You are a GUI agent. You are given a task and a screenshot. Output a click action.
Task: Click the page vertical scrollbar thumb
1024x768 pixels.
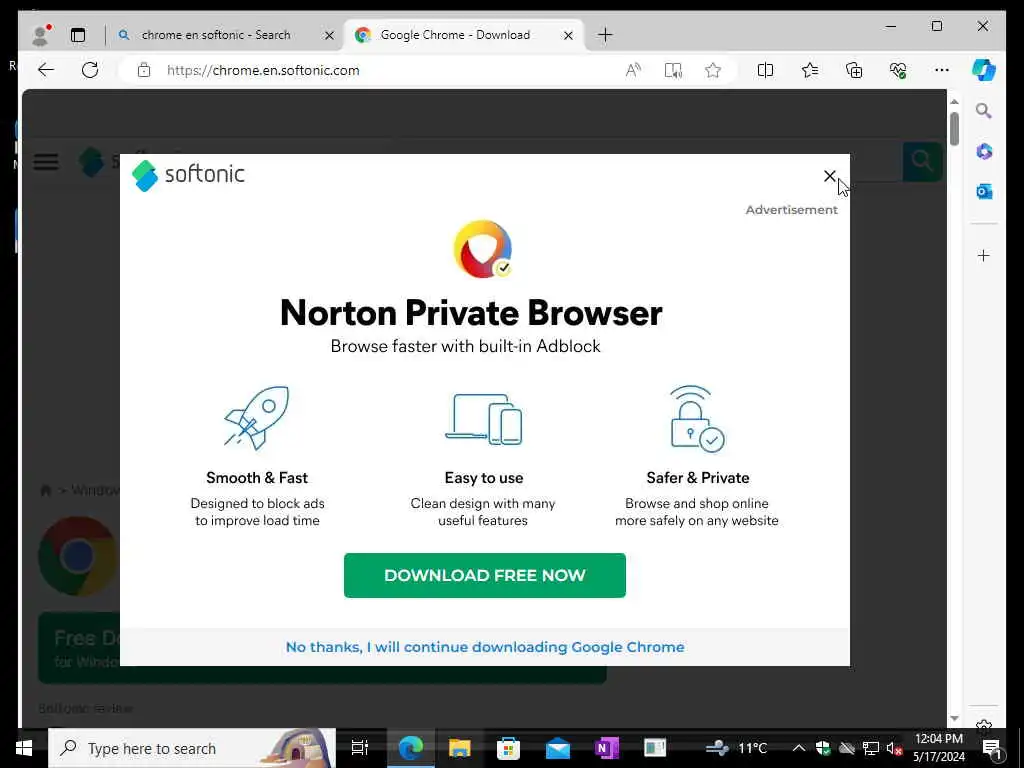pos(954,129)
